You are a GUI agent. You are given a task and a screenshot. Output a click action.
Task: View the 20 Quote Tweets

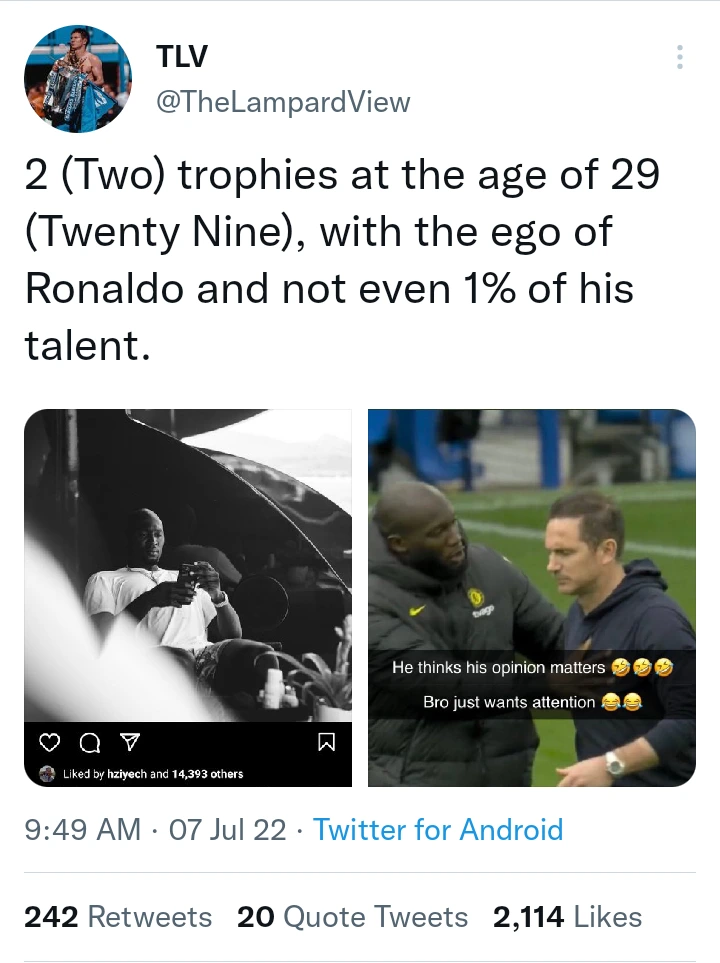(352, 917)
